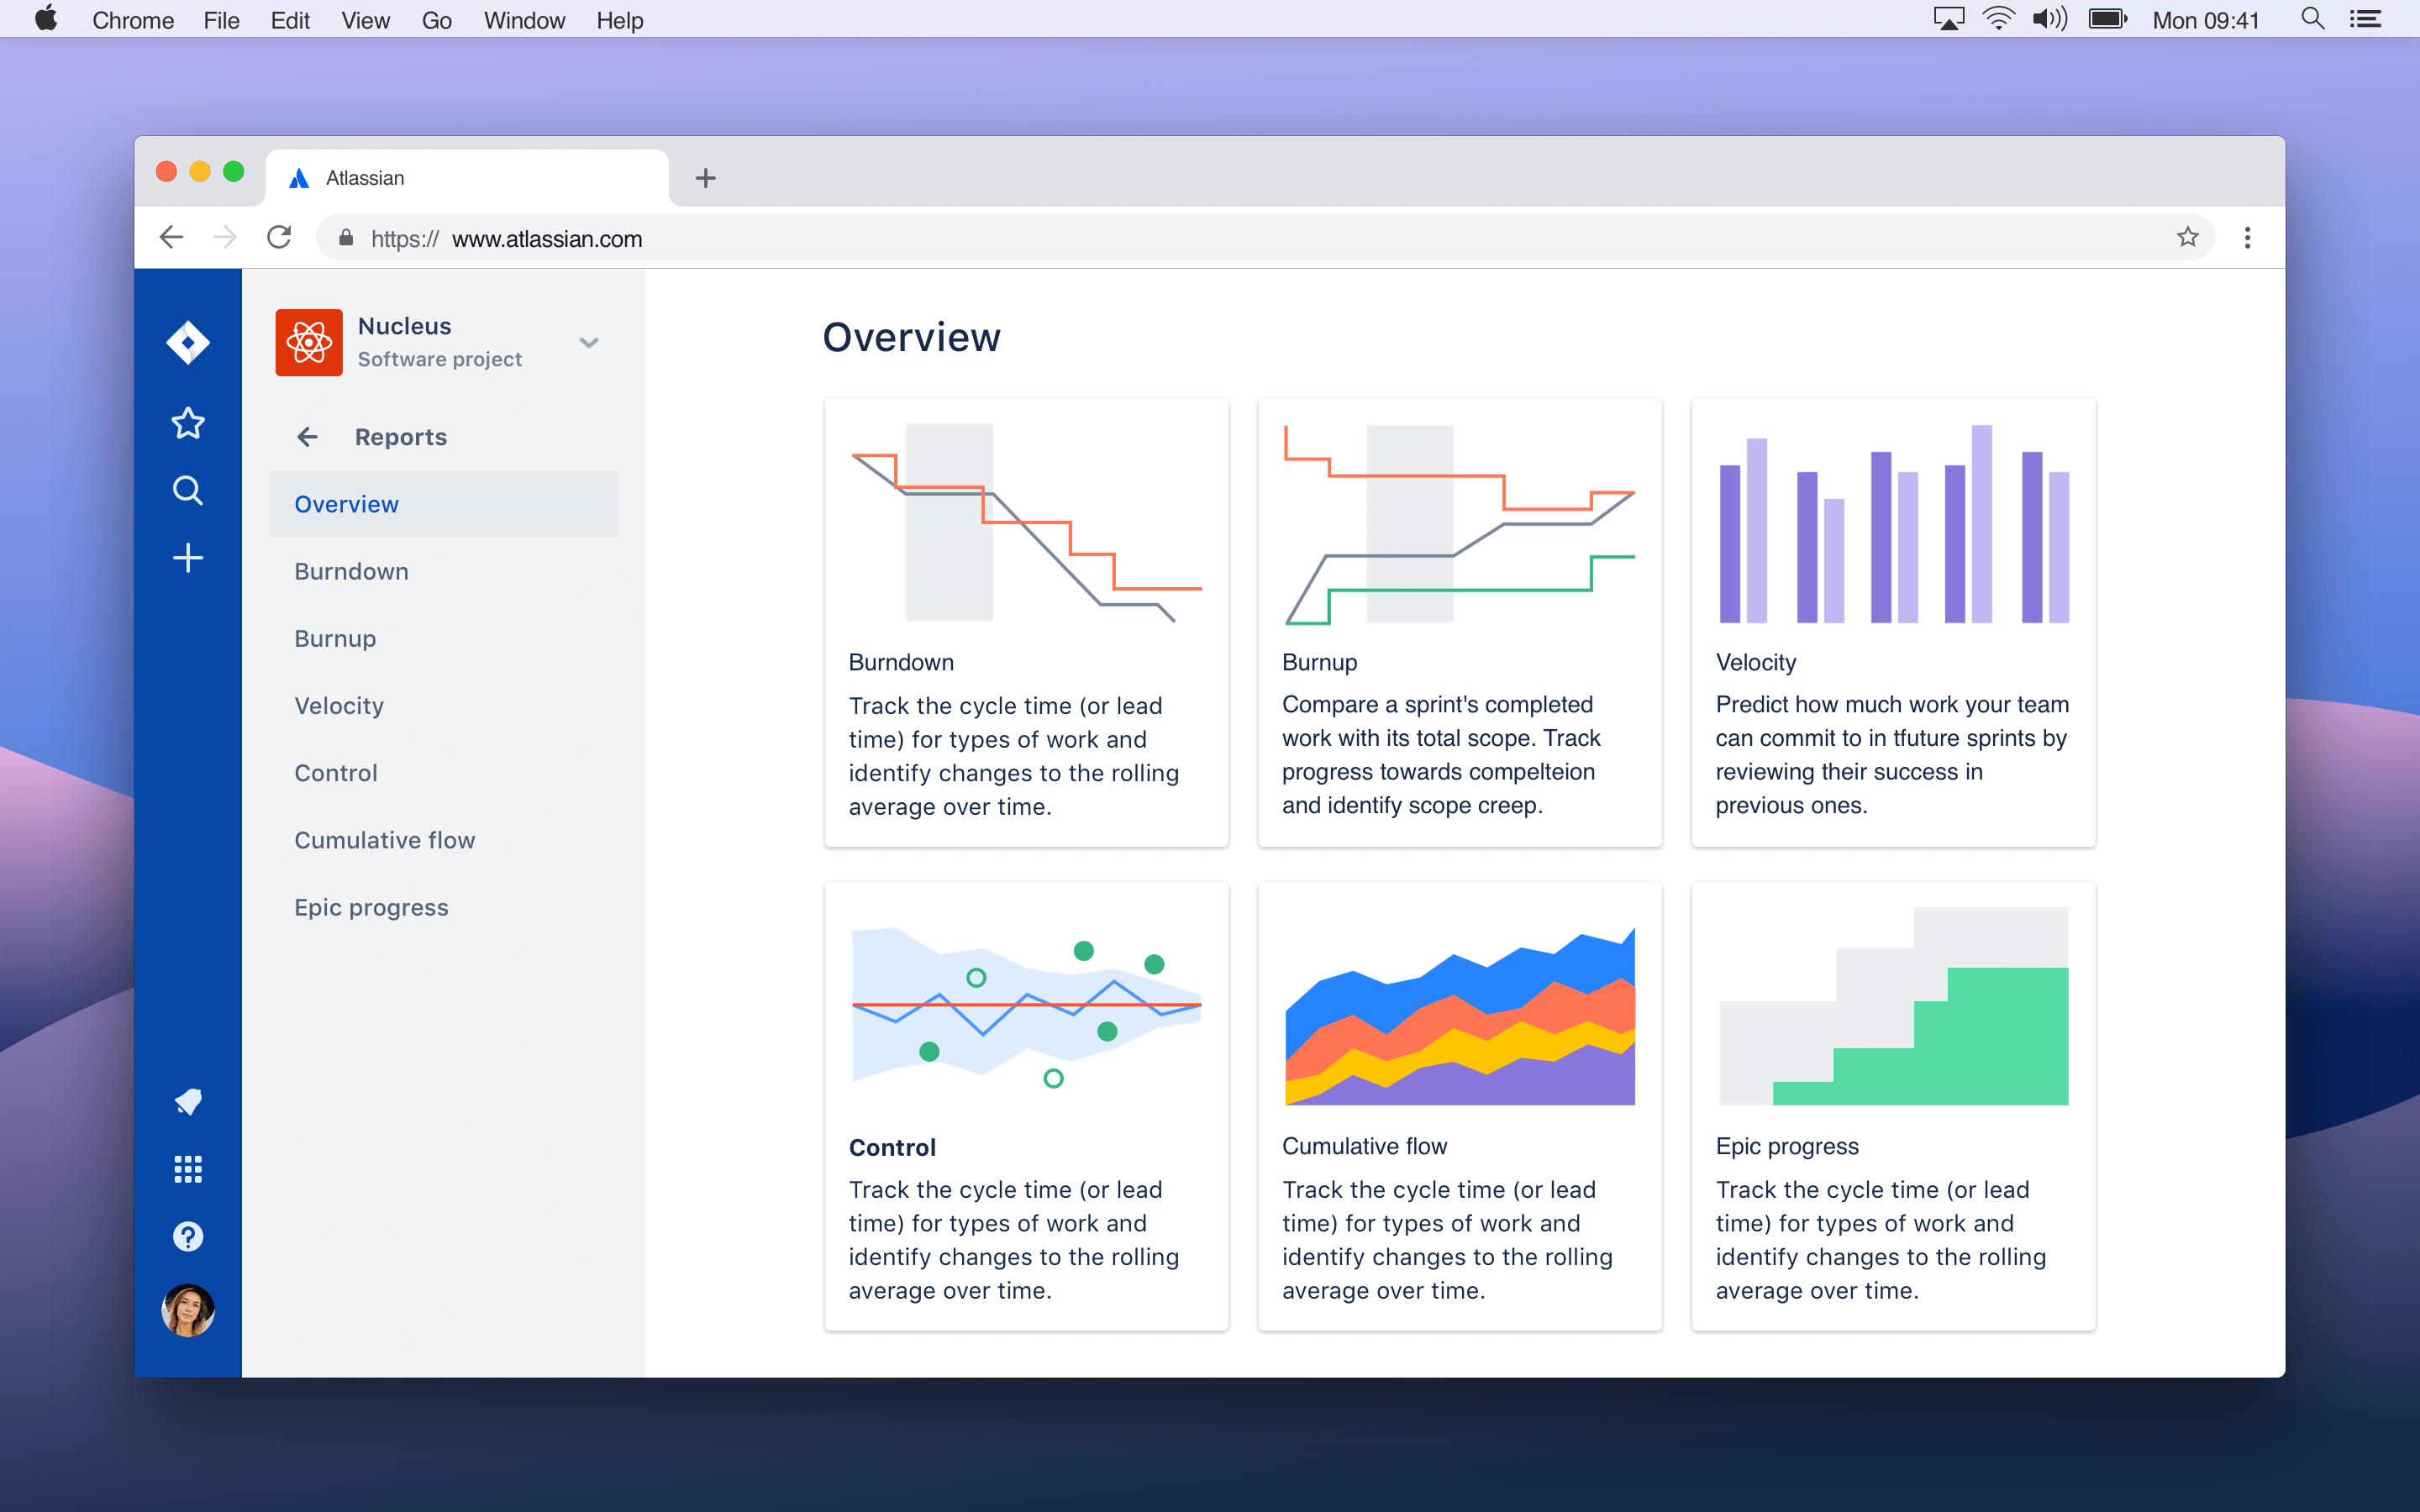2420x1512 pixels.
Task: Select the Velocity report card
Action: (x=1894, y=620)
